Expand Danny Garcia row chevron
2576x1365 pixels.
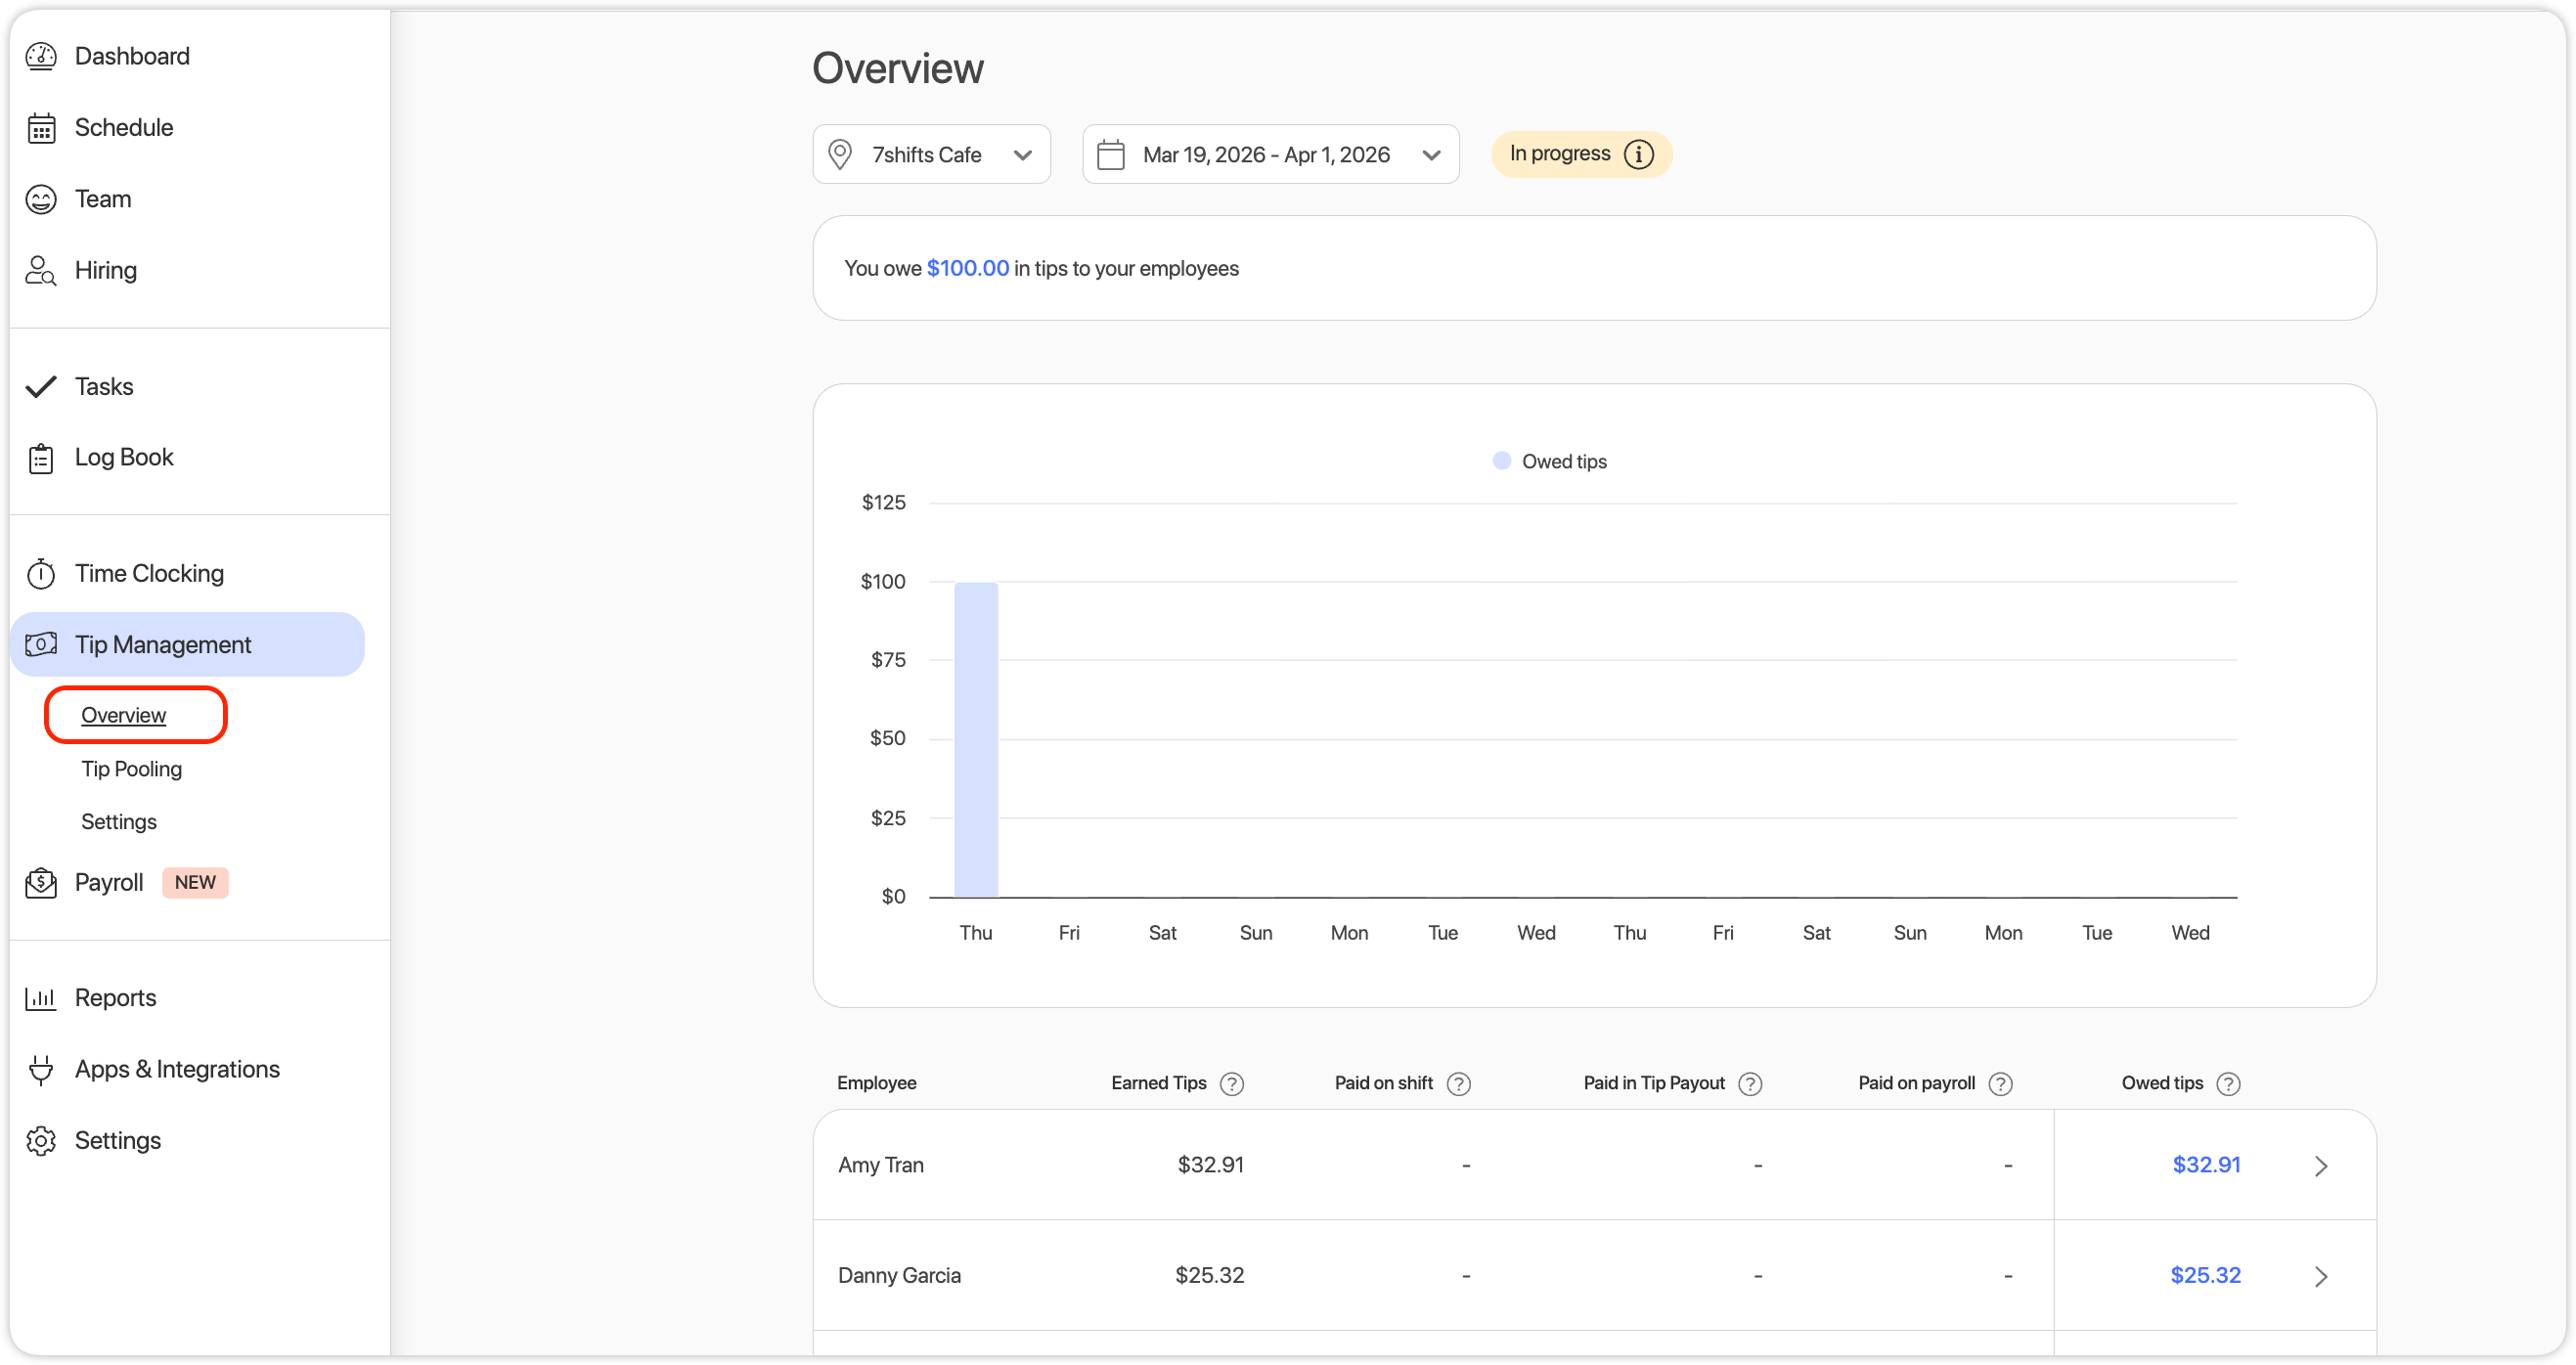coord(2321,1277)
